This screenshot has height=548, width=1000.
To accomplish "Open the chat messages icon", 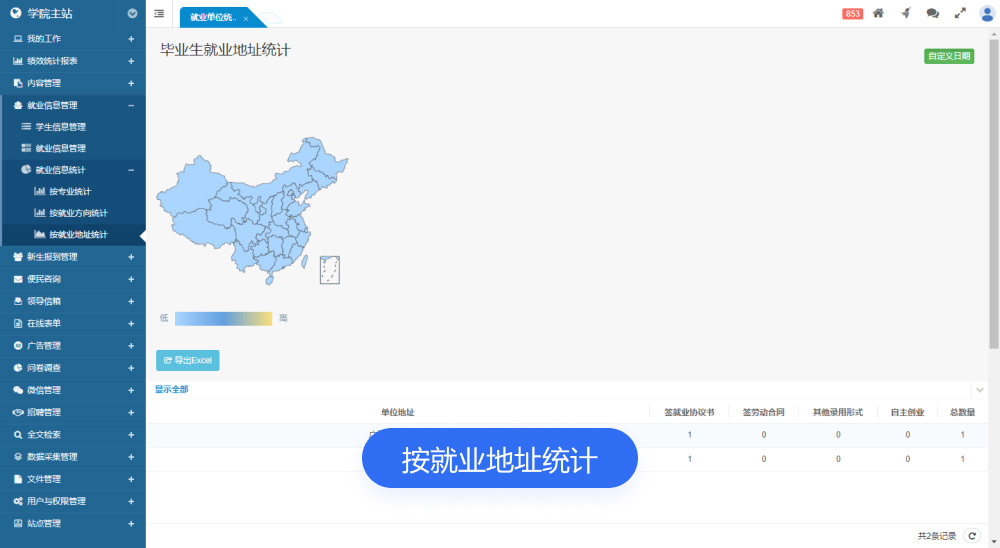I will click(x=933, y=13).
